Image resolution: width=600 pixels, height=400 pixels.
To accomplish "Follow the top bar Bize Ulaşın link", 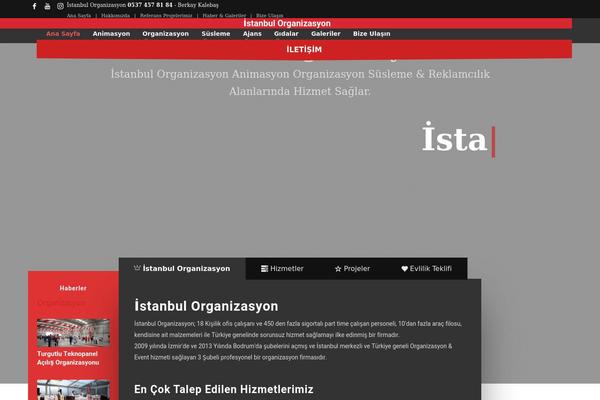I will pyautogui.click(x=270, y=16).
